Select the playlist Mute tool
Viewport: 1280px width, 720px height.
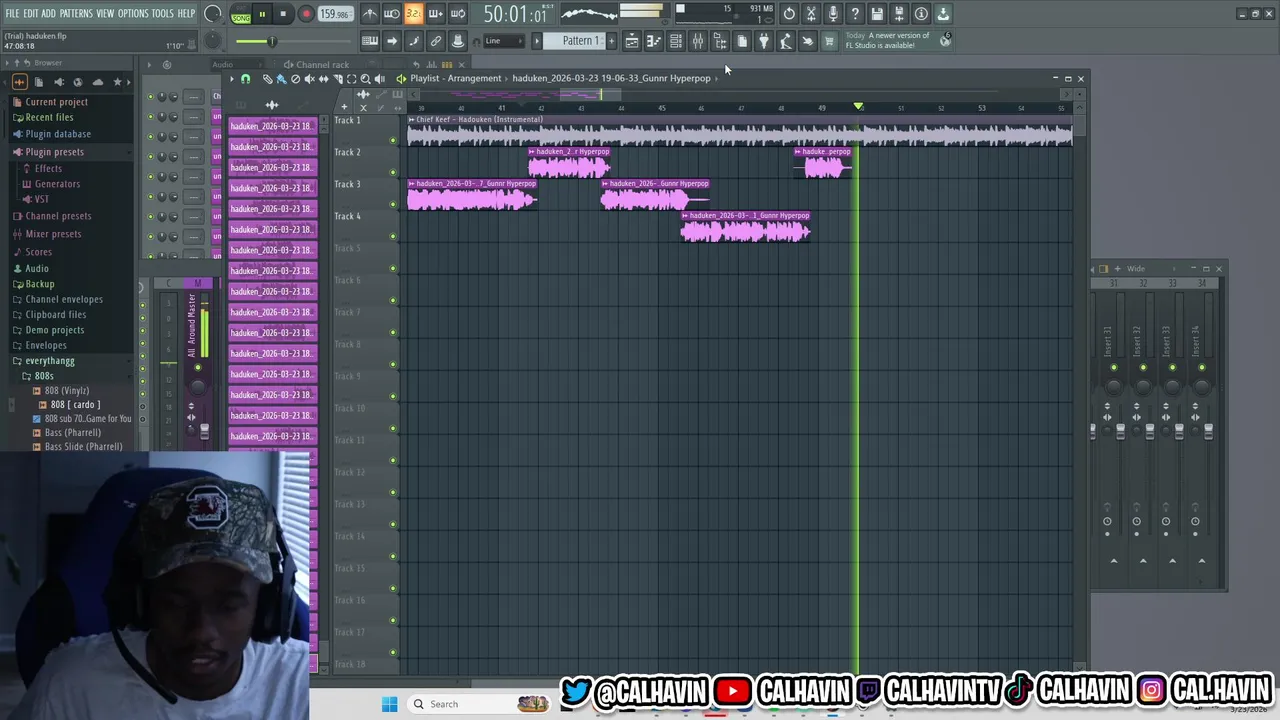click(x=309, y=78)
